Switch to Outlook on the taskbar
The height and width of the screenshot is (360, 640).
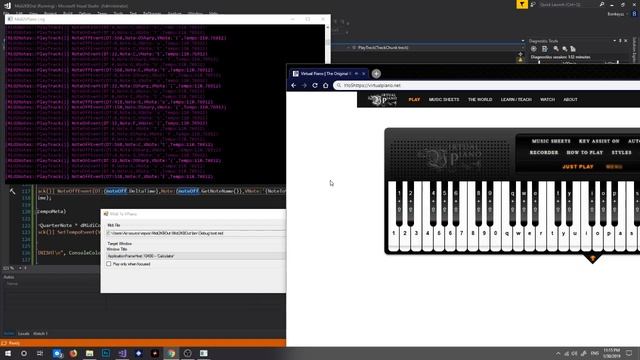pos(57,353)
